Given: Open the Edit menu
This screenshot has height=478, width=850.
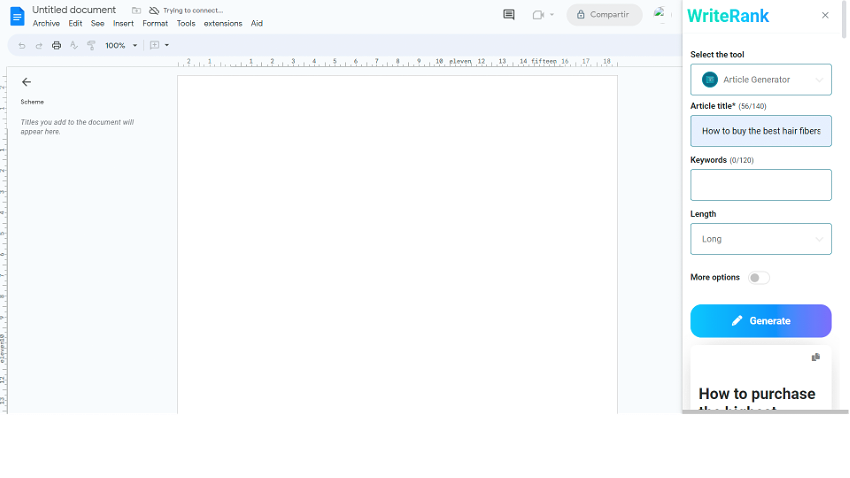Looking at the screenshot, I should point(75,23).
